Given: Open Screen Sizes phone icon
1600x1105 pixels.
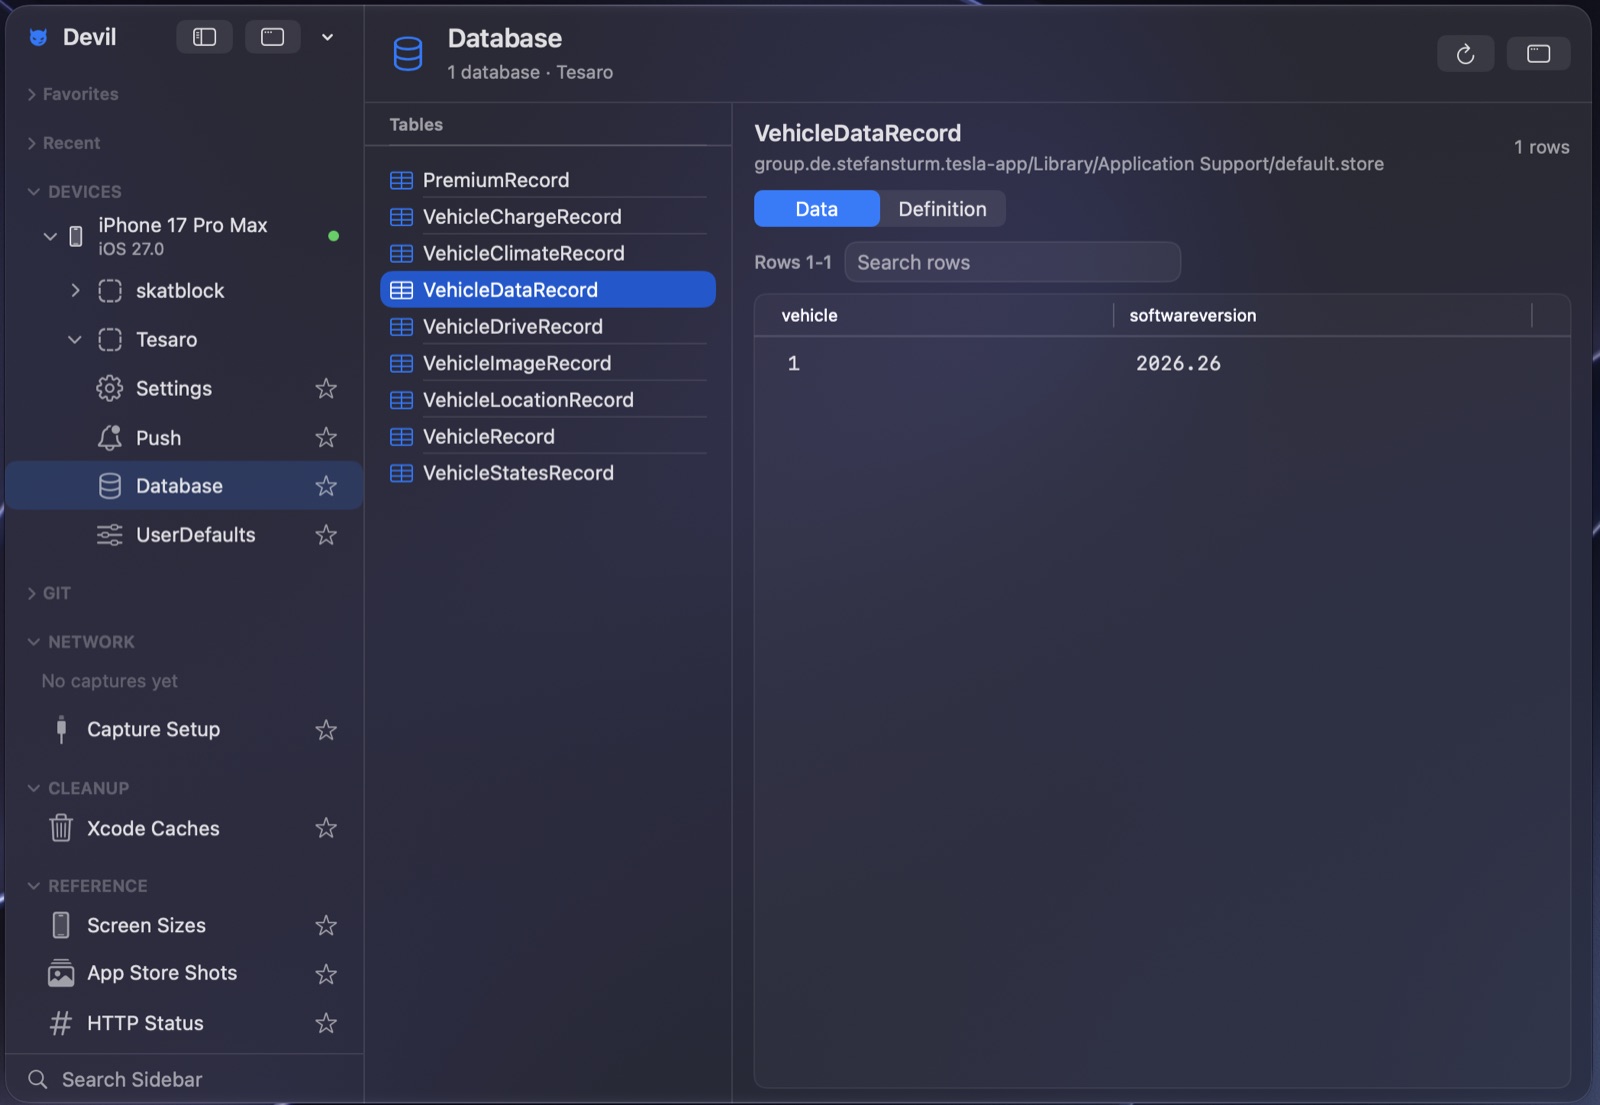Looking at the screenshot, I should (x=61, y=926).
